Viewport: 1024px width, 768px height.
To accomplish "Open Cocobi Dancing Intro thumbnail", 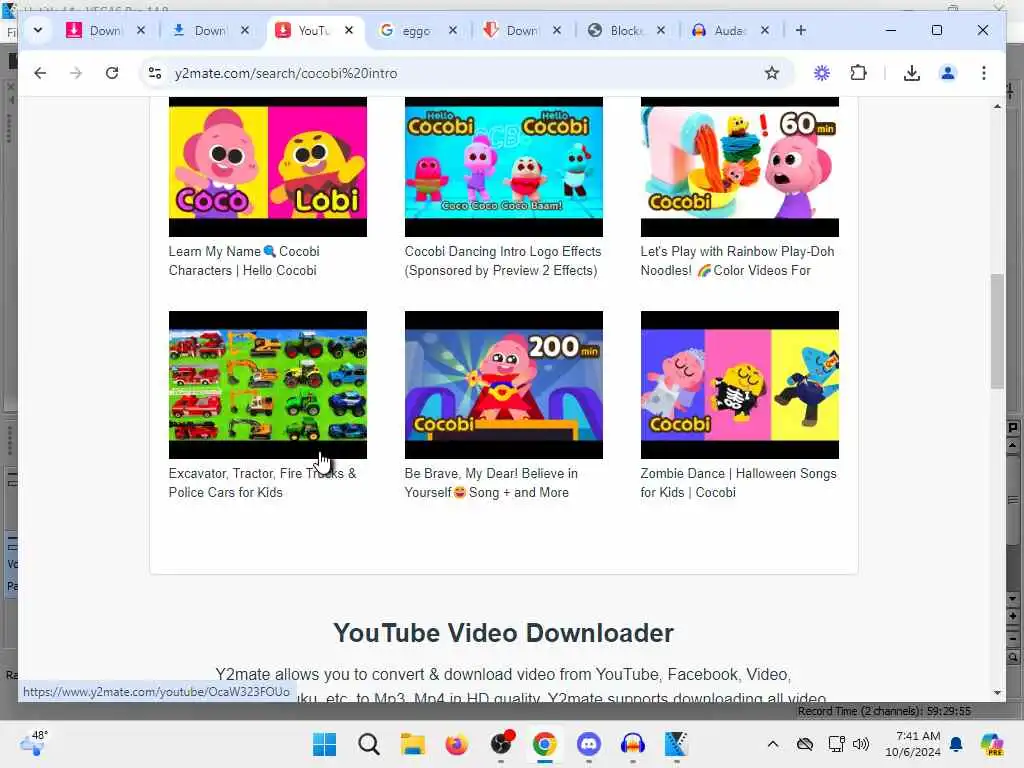I will 504,167.
